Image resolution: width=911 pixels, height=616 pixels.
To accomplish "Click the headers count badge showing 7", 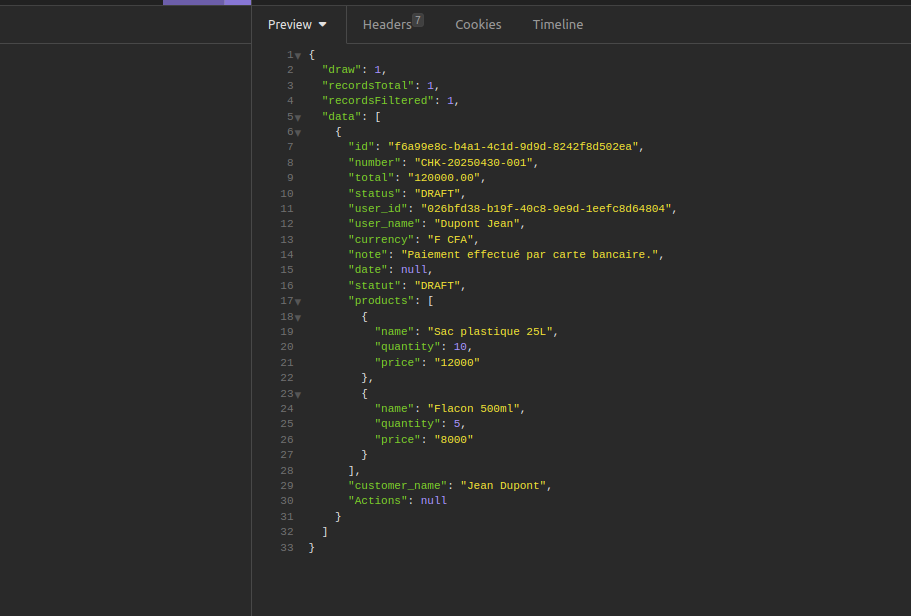I will tap(418, 20).
